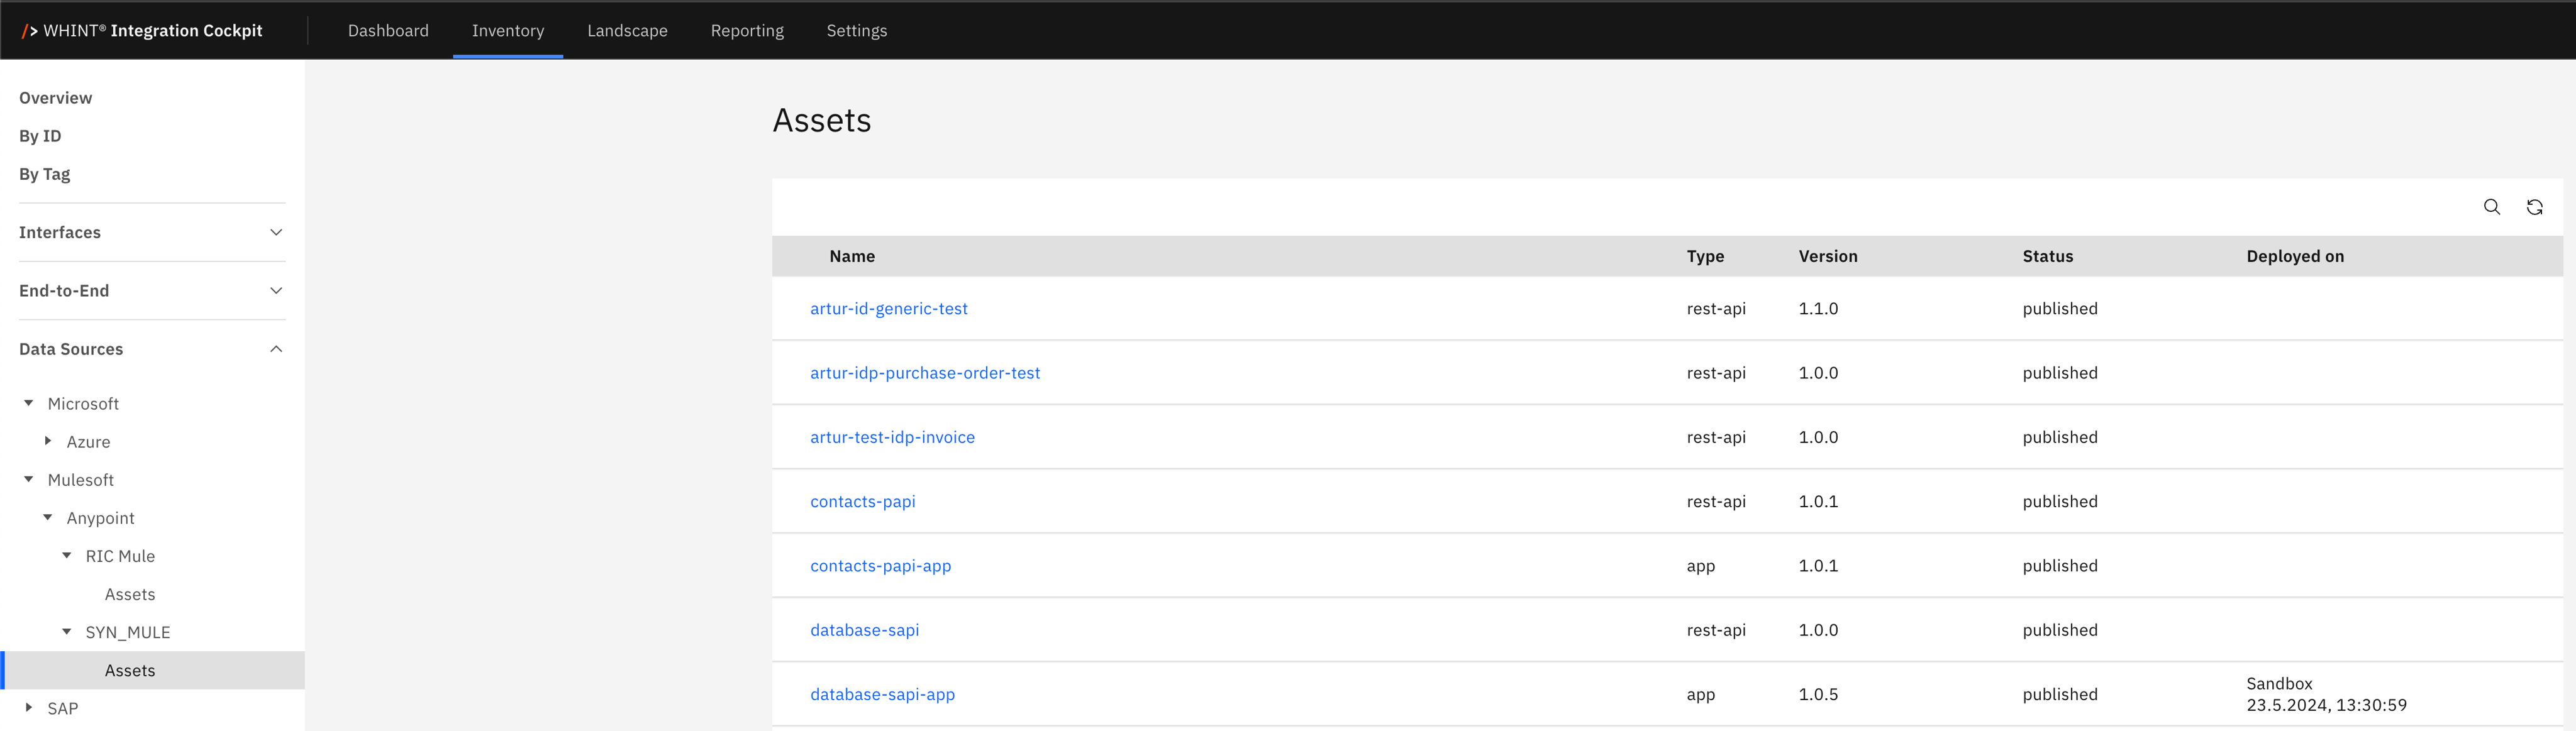This screenshot has width=2576, height=731.
Task: Click the refresh icon above assets table
Action: tap(2534, 207)
